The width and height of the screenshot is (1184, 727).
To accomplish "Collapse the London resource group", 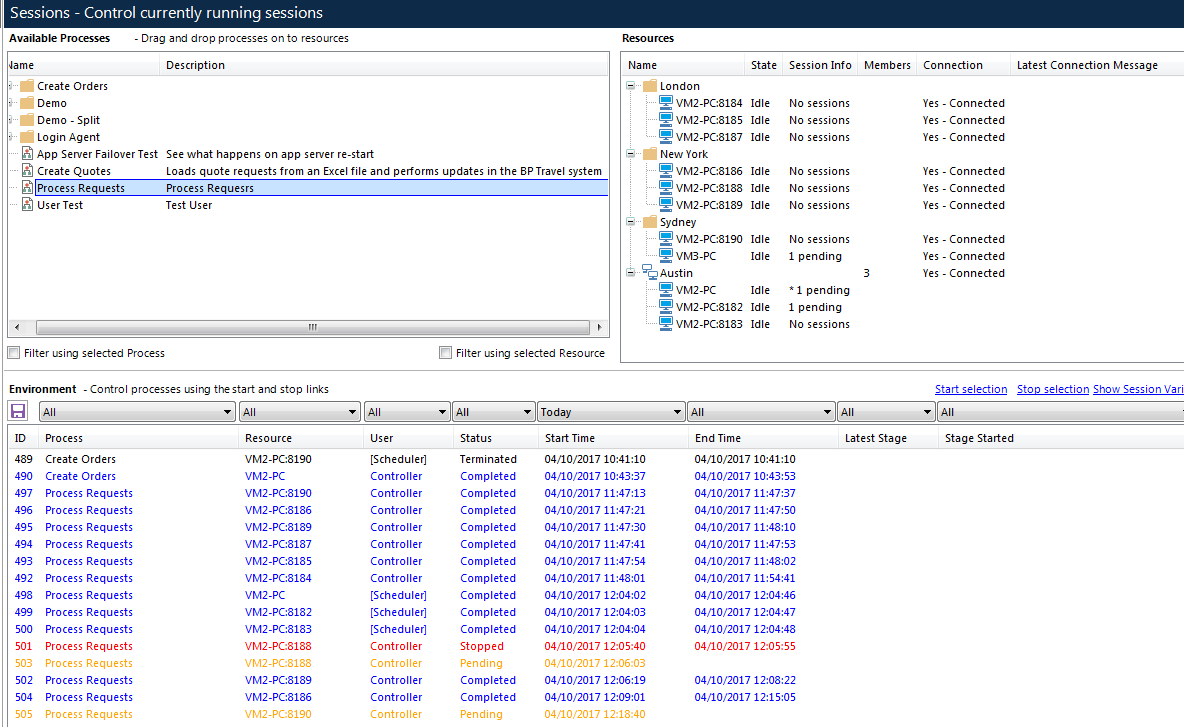I will (631, 86).
